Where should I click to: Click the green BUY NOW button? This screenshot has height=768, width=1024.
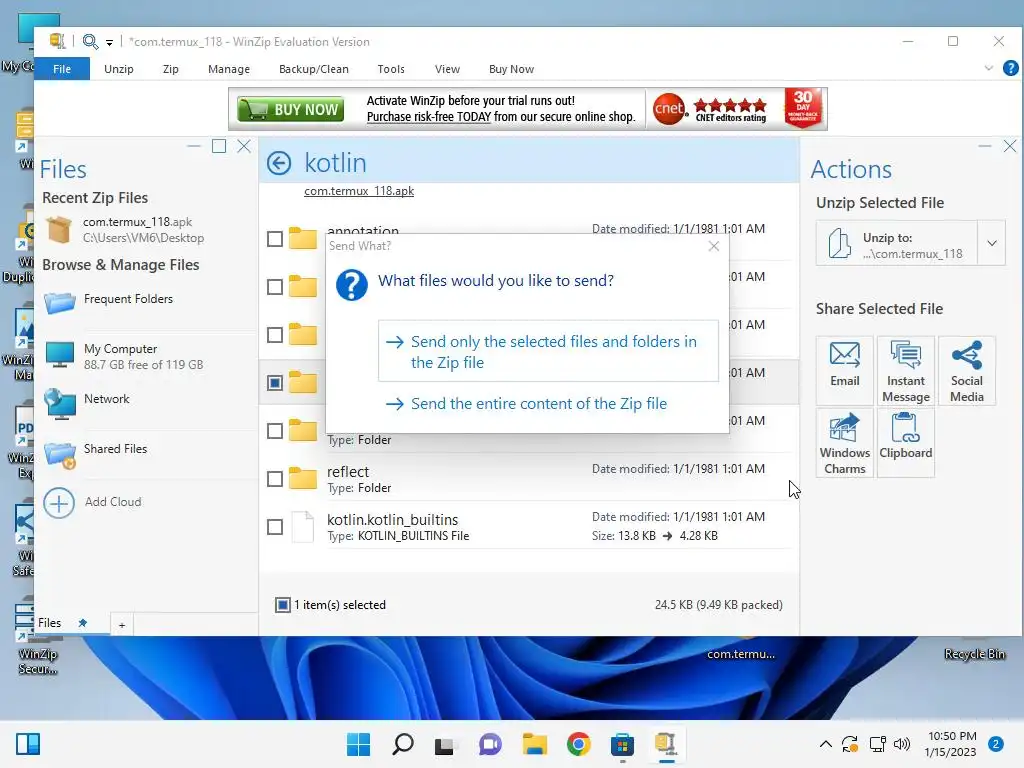pyautogui.click(x=291, y=109)
